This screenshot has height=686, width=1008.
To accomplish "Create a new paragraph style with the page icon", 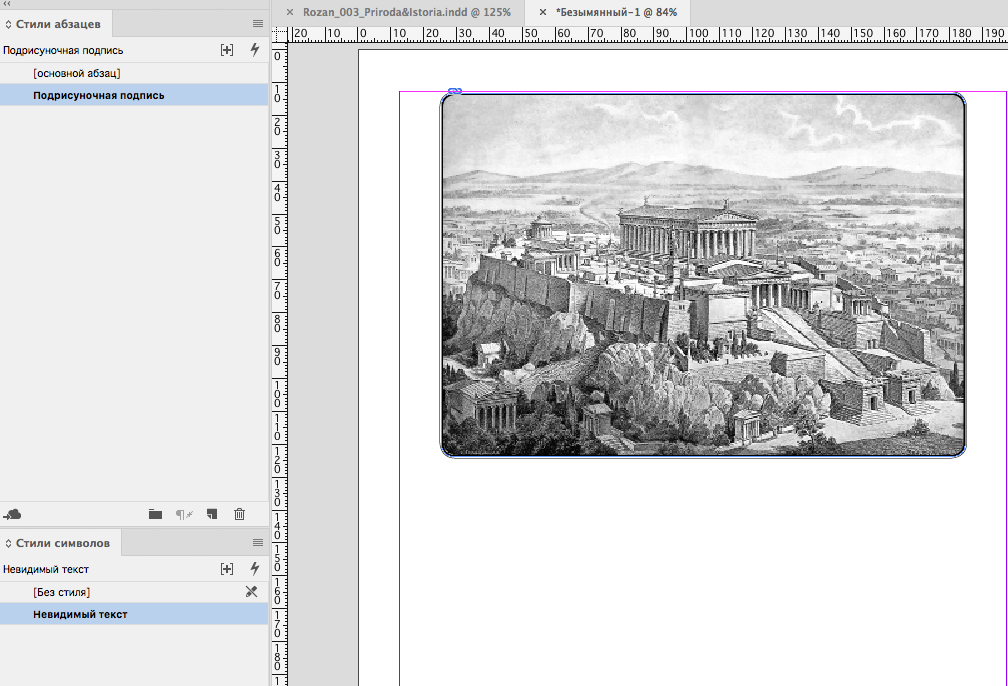I will (211, 514).
